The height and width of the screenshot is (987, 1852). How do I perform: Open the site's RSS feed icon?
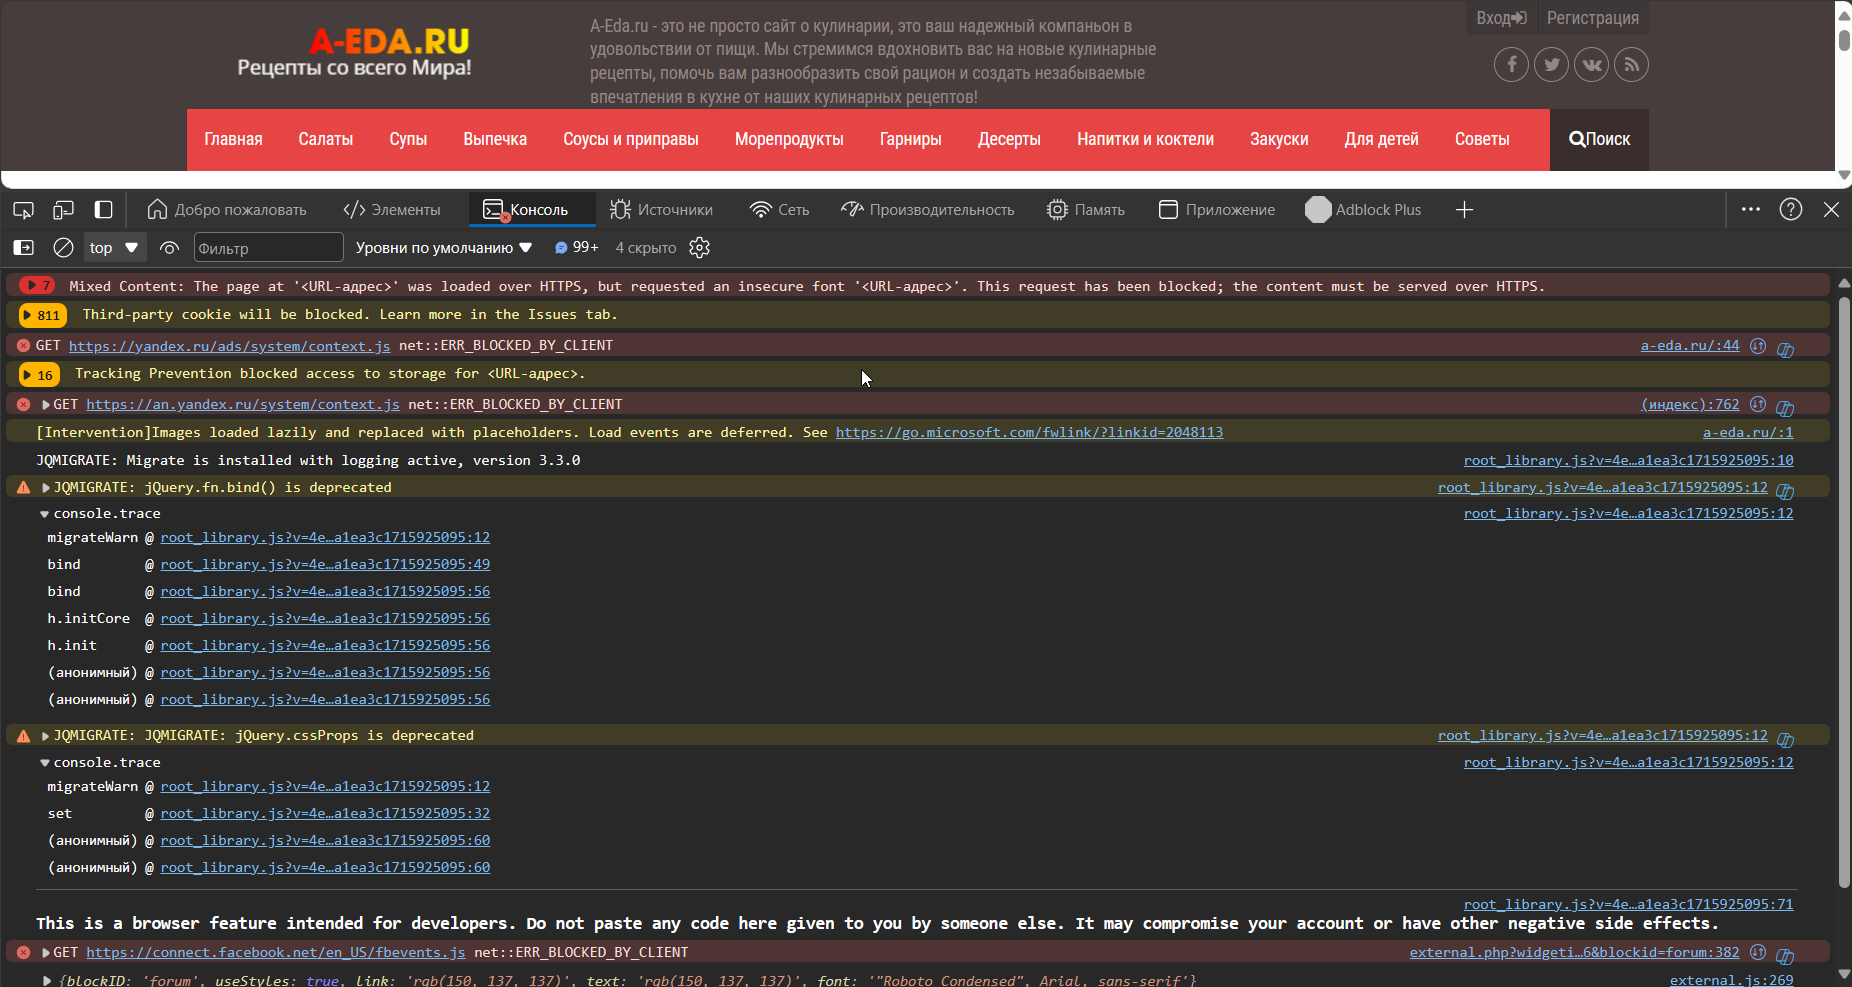coord(1631,65)
